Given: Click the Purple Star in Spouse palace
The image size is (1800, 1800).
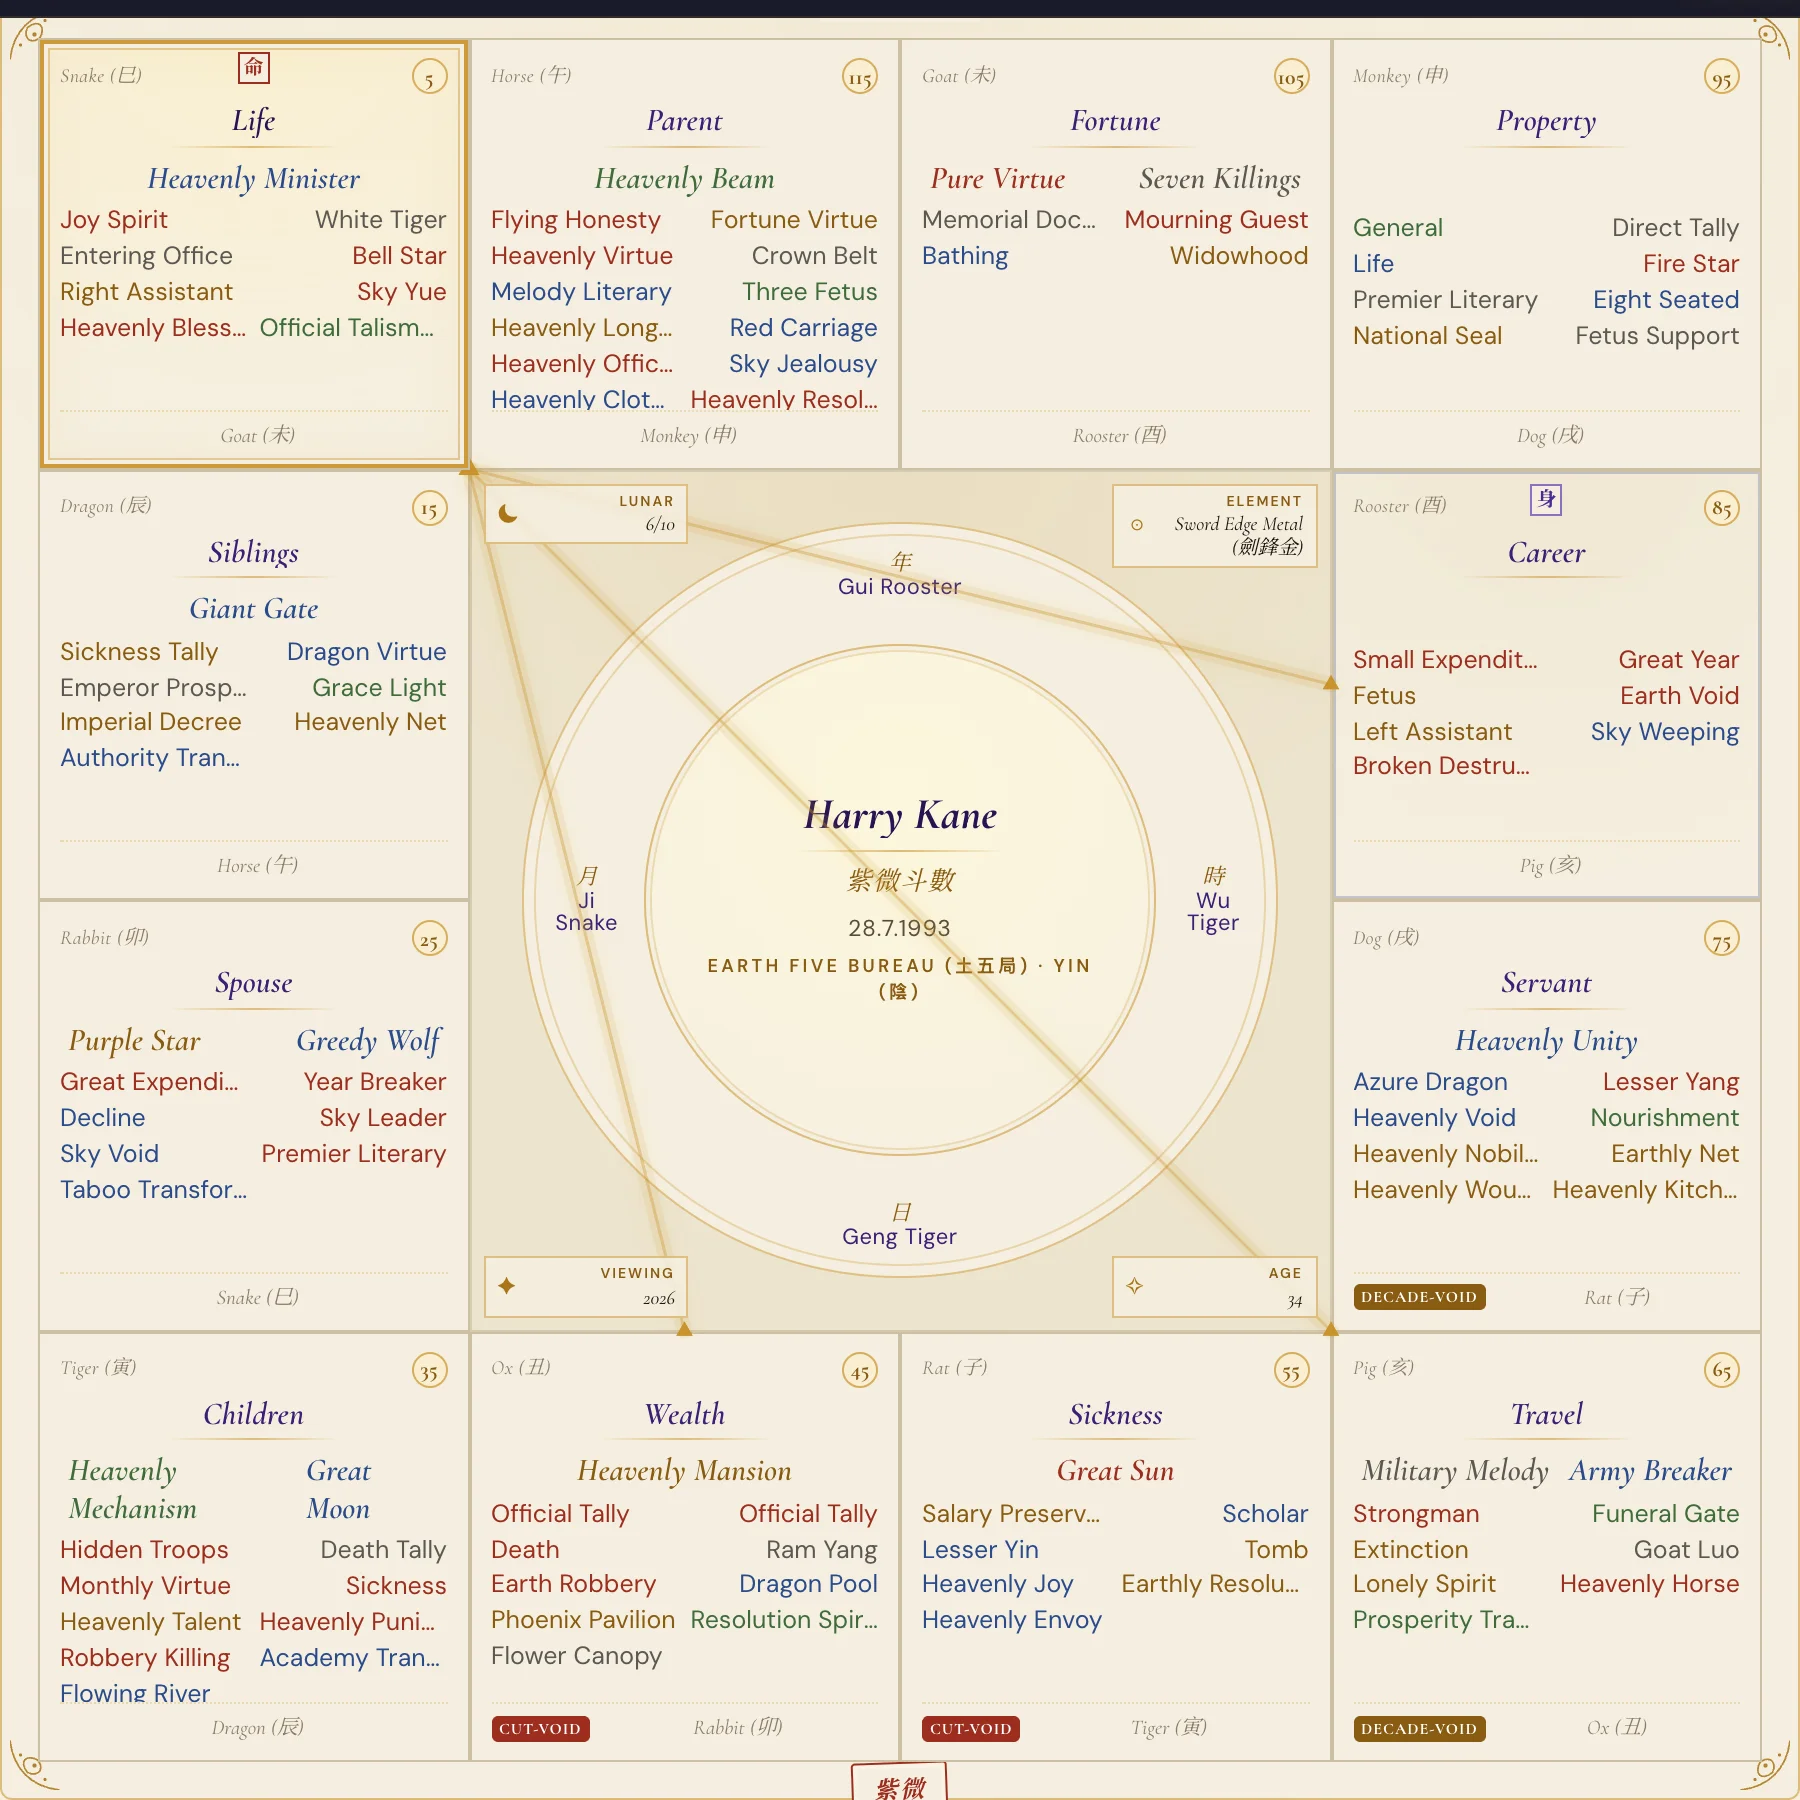Looking at the screenshot, I should coord(134,1041).
